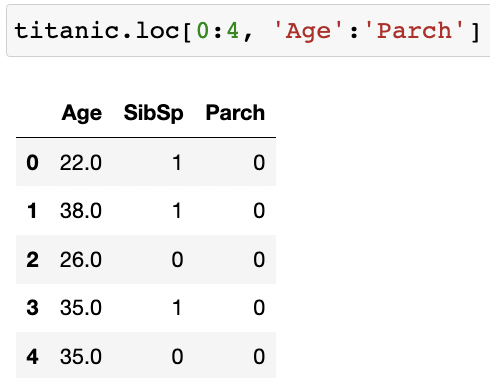Select Age value 35.0 in row 3
Viewport: 490px width, 378px height.
tap(81, 308)
